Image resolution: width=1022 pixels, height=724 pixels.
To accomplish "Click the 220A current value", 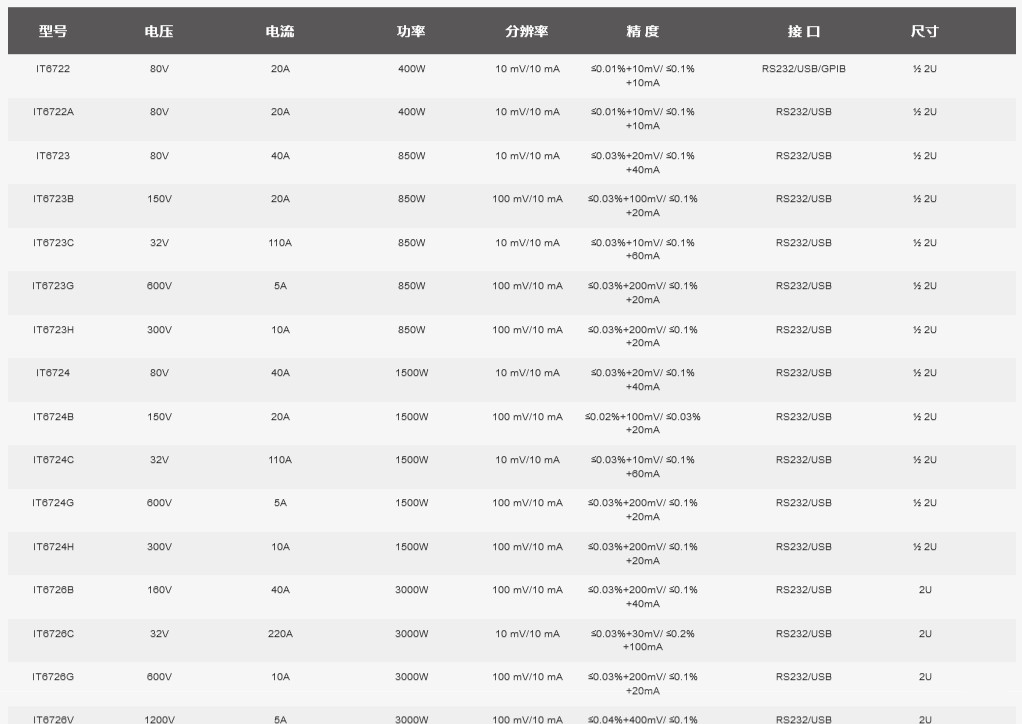I will [x=280, y=634].
